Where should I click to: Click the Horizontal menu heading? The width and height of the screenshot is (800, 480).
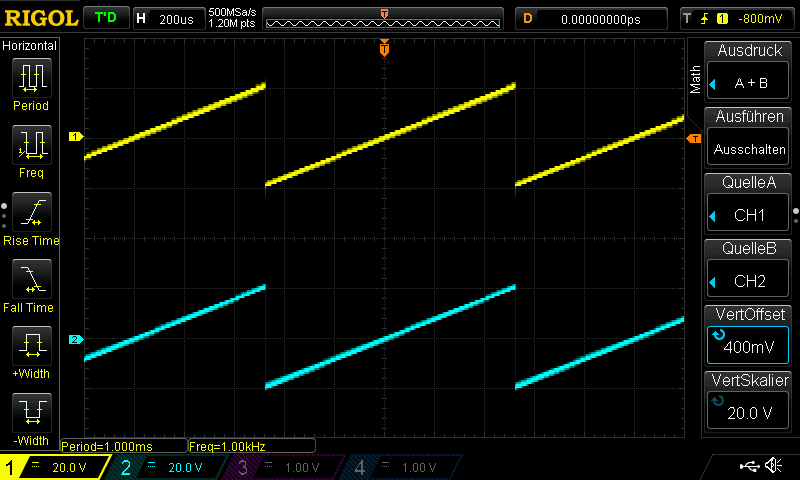coord(30,46)
